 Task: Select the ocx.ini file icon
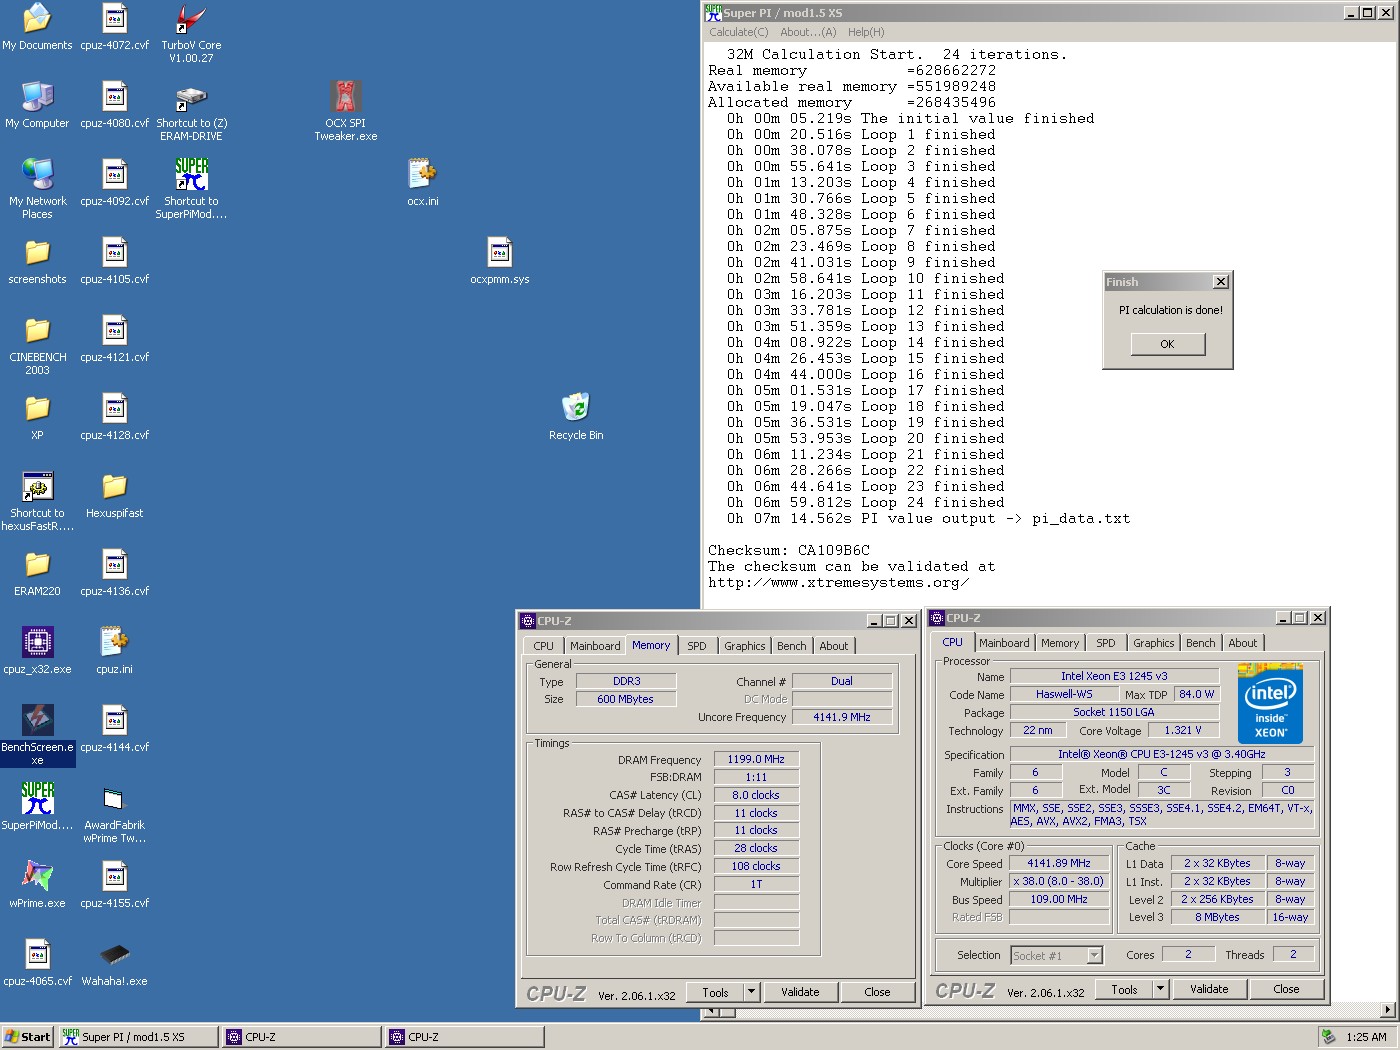422,182
